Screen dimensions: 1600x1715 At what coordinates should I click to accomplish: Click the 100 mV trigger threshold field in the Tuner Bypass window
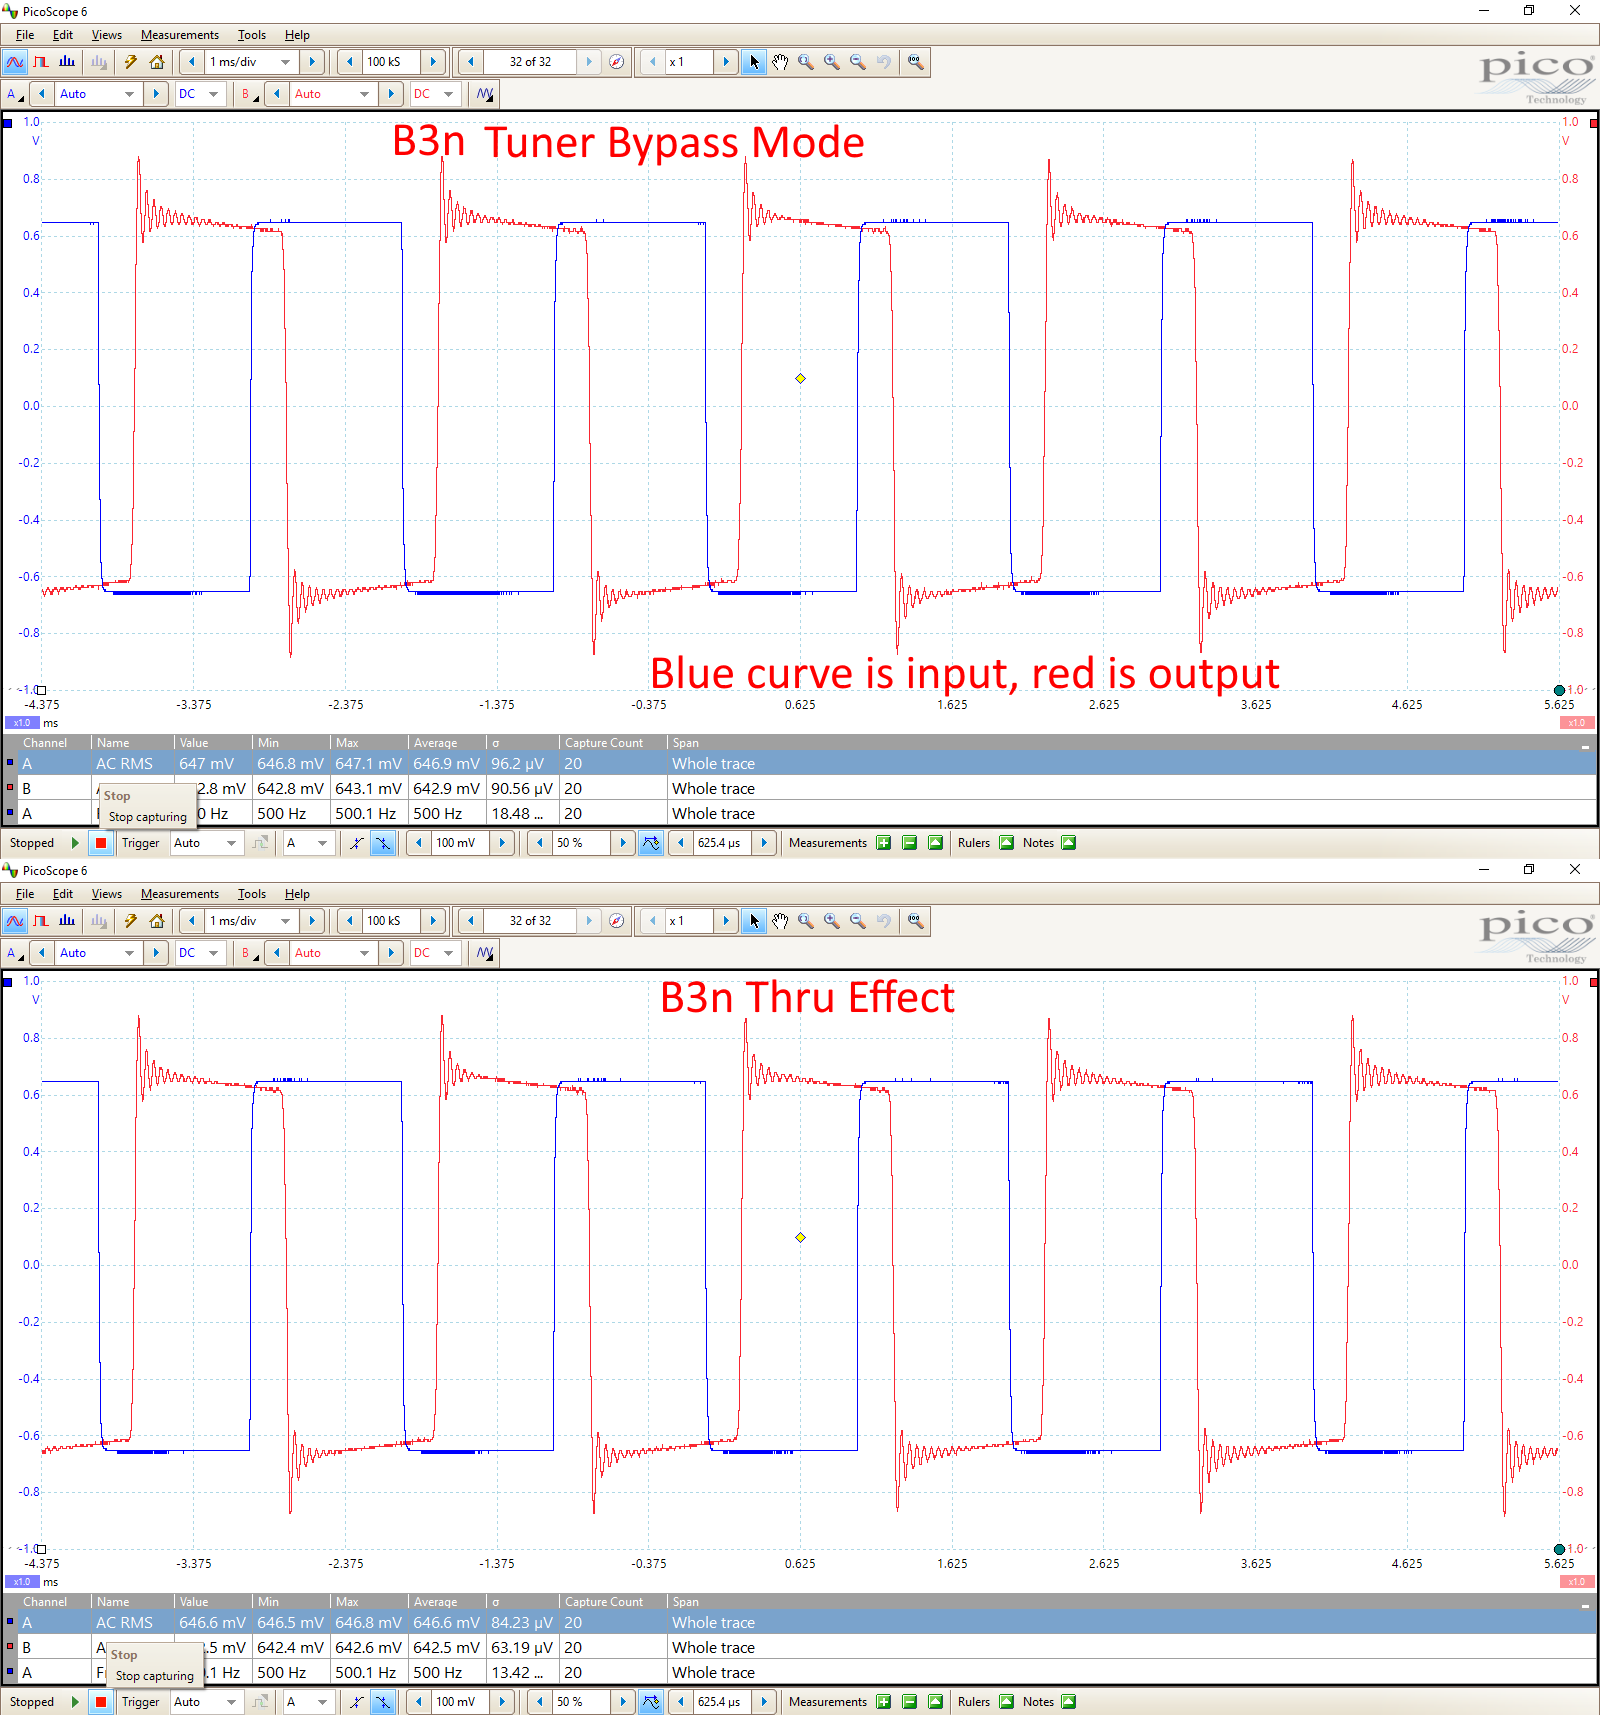(460, 843)
